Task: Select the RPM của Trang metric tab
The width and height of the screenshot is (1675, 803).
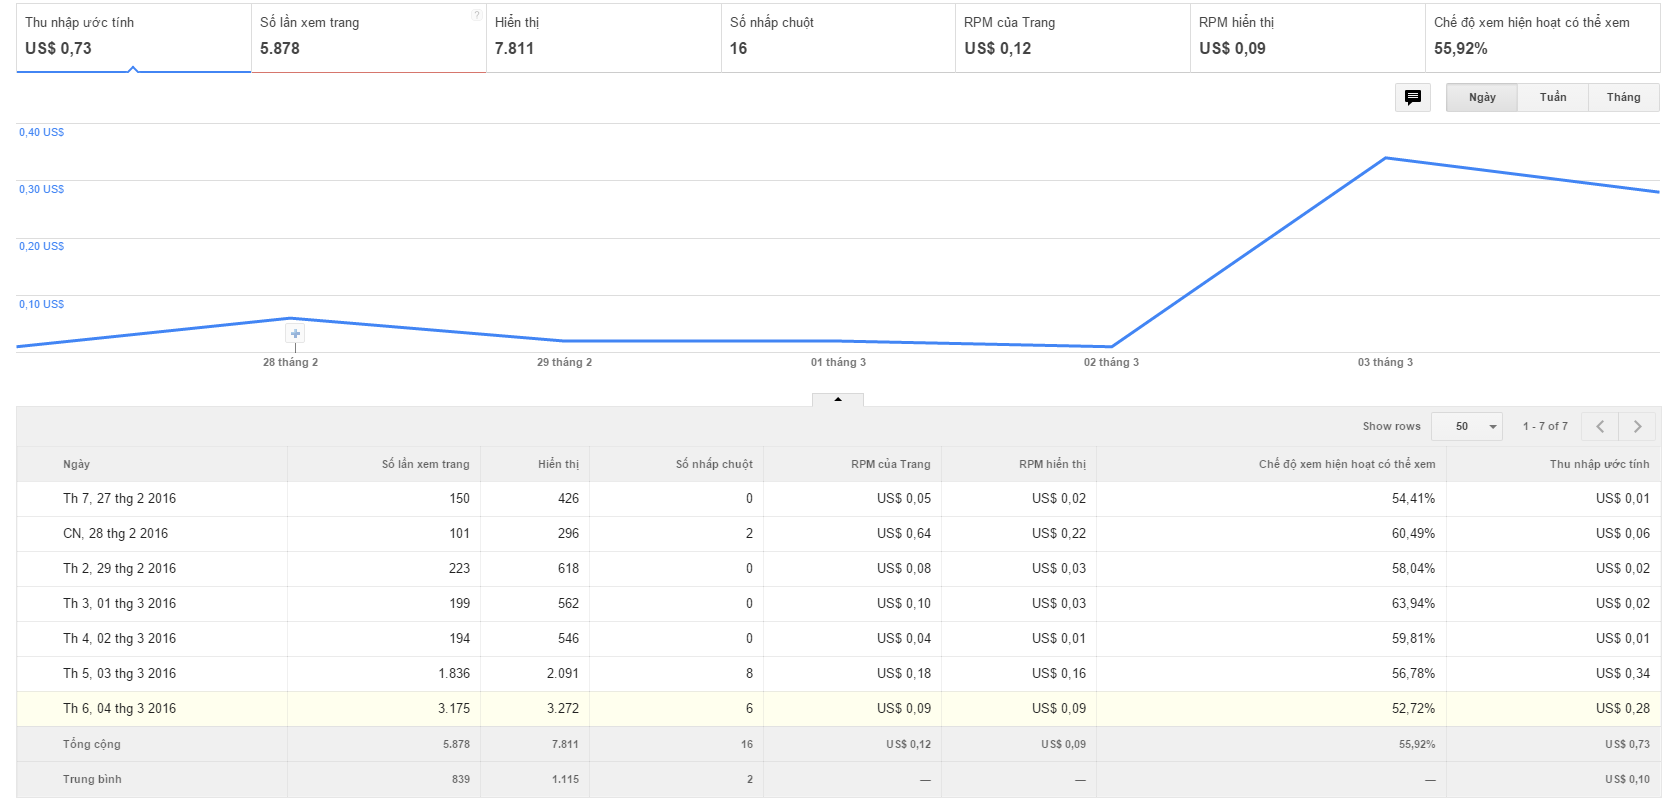Action: (1072, 37)
